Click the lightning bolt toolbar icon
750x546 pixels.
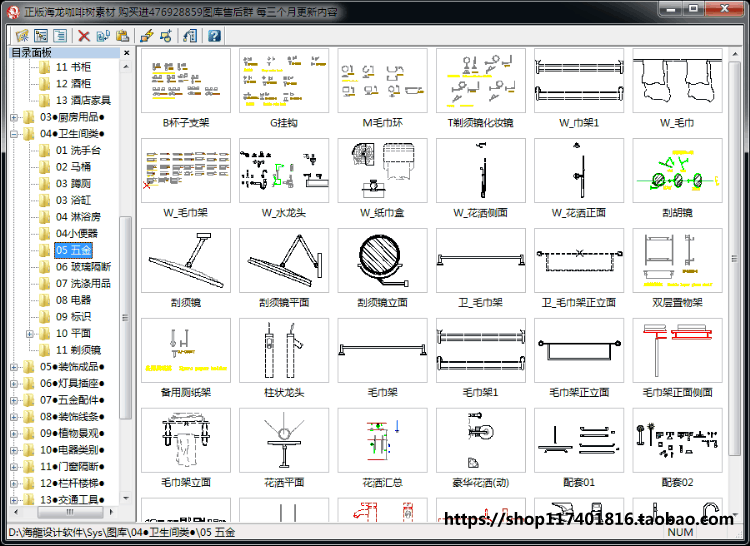pos(147,35)
